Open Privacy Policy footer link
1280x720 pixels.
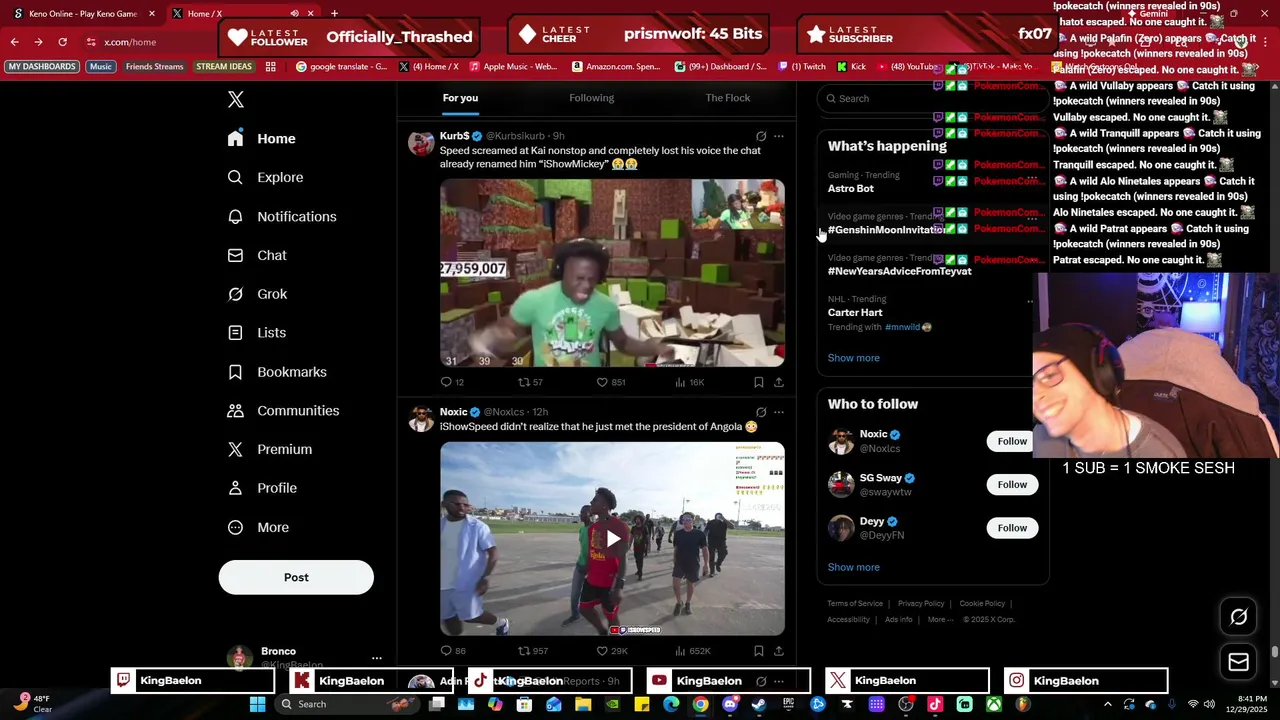tap(921, 603)
